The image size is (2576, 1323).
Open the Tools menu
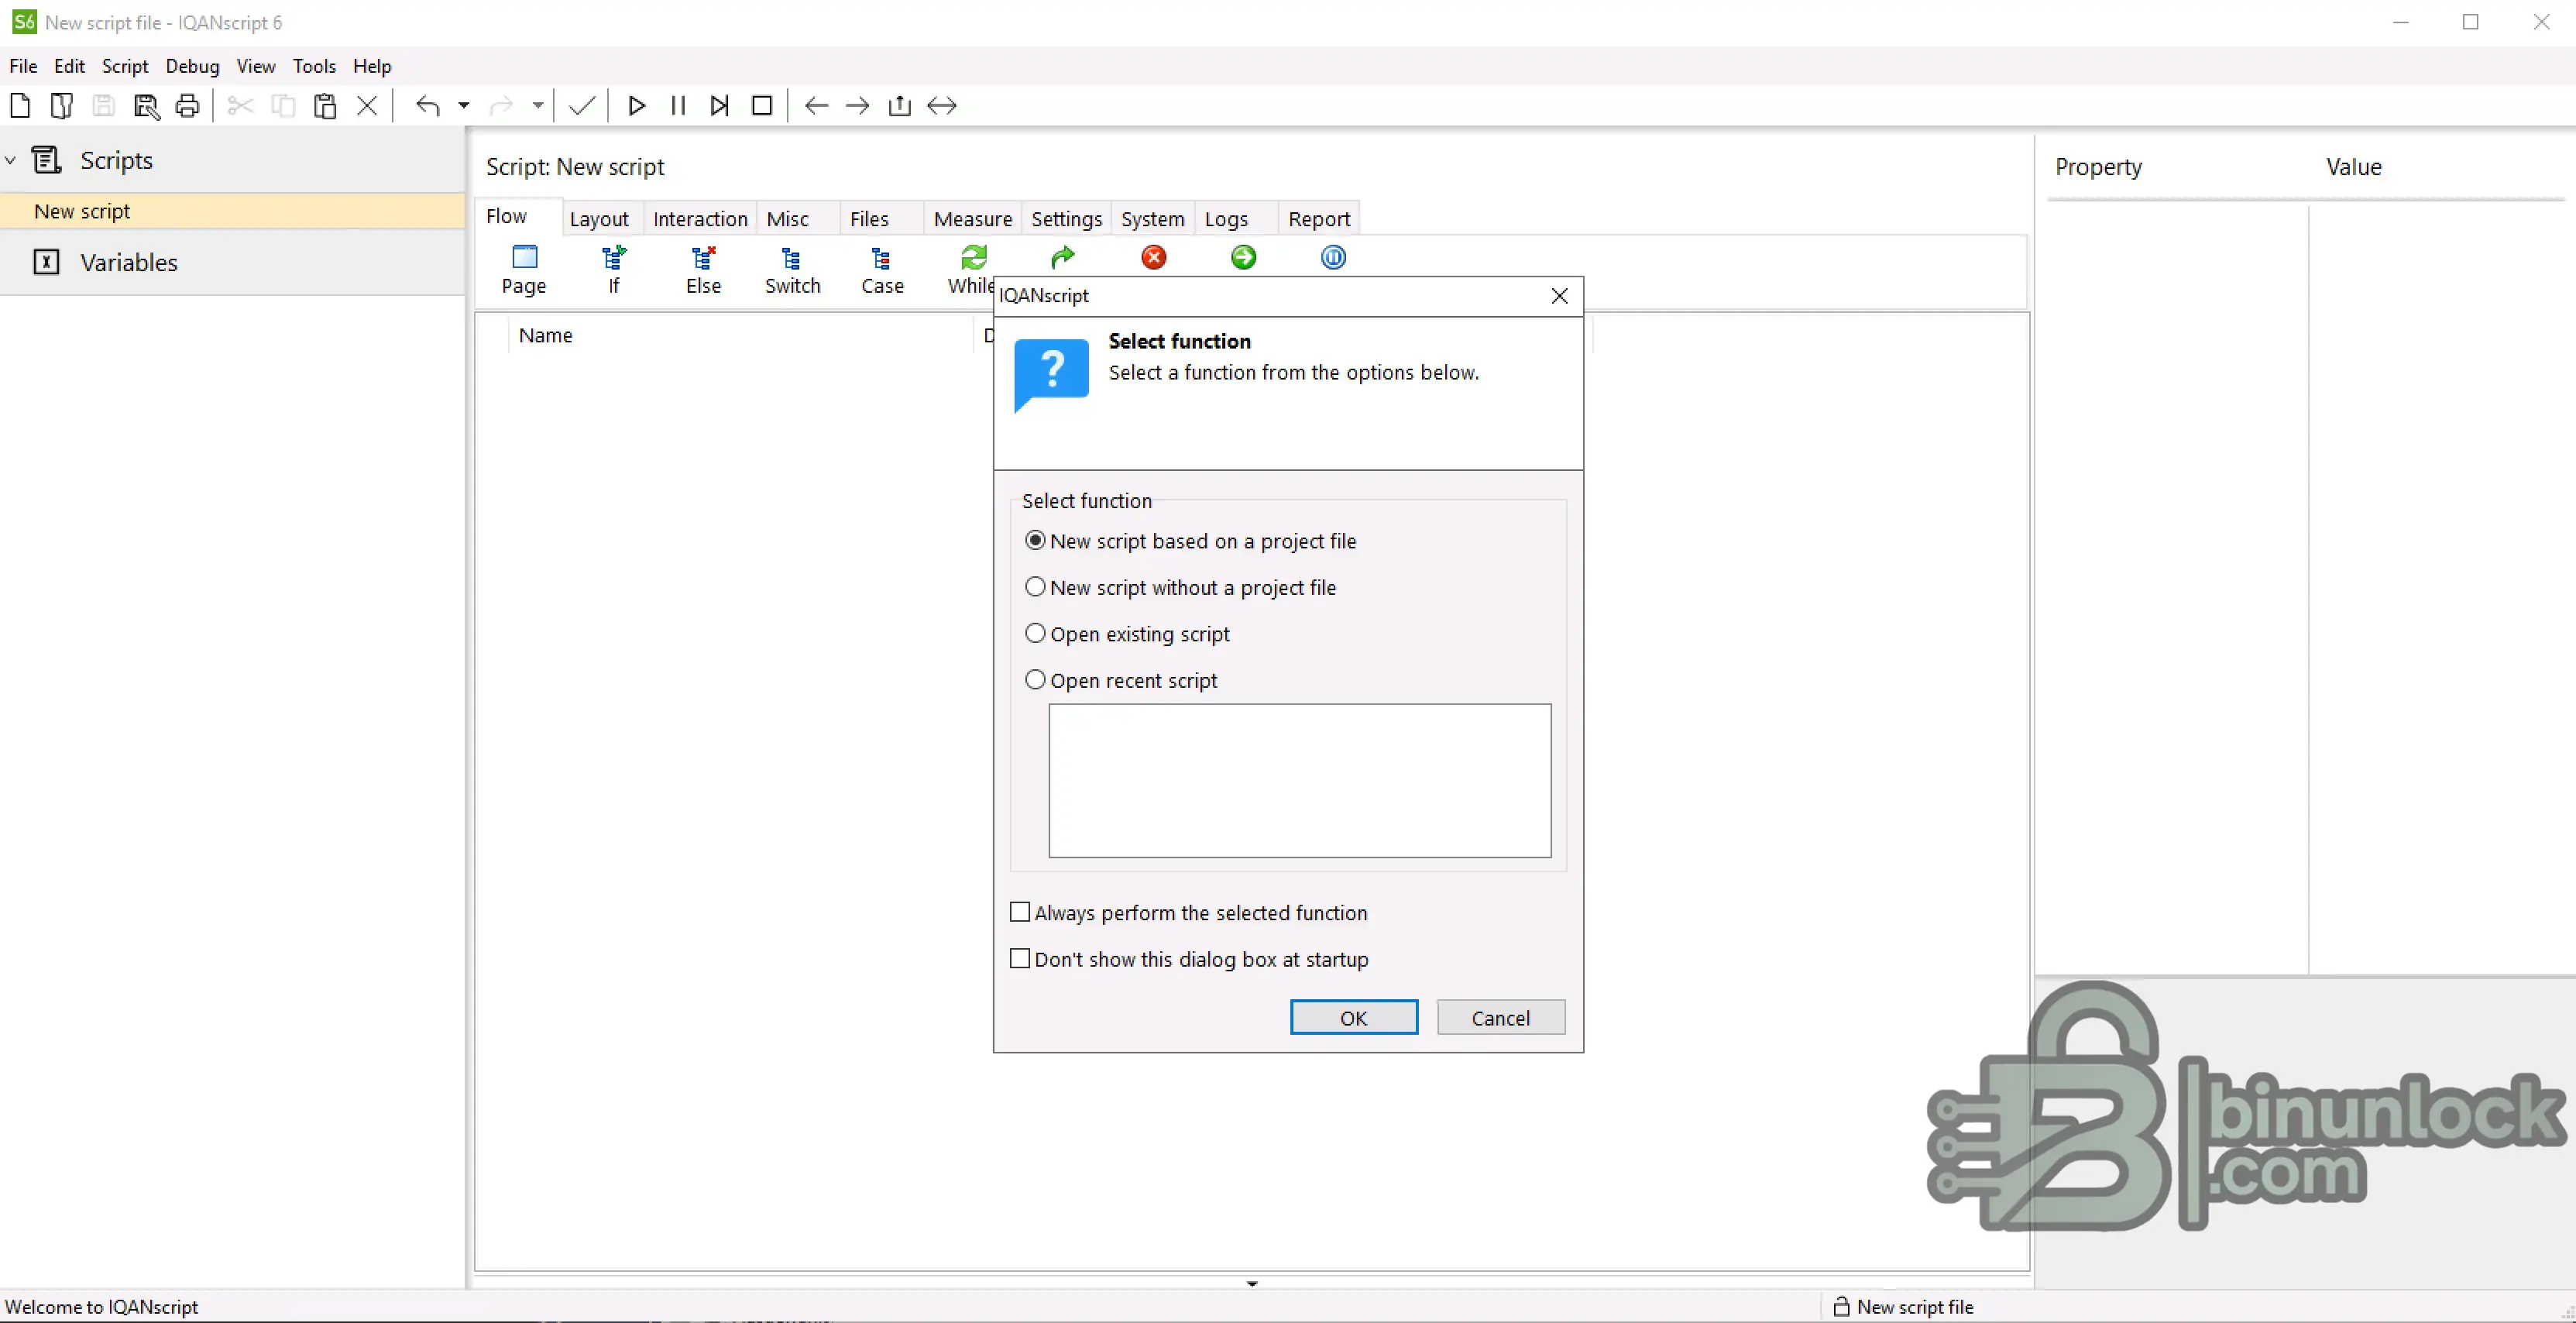pos(314,66)
